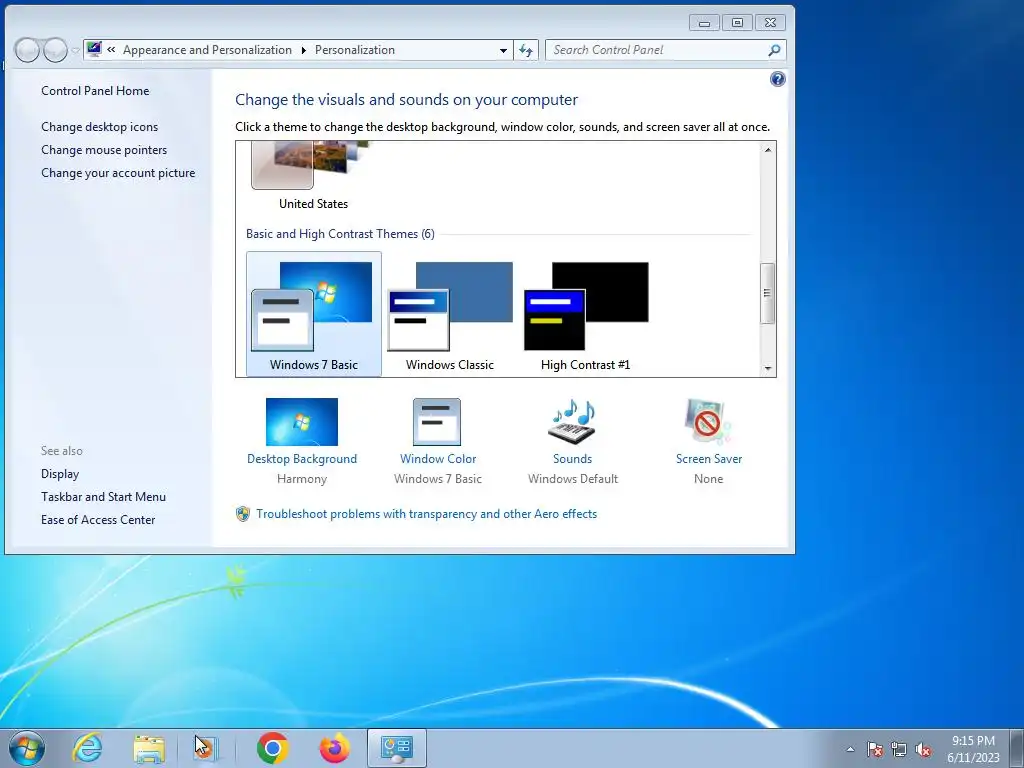Click the double chevron in address bar

point(112,50)
